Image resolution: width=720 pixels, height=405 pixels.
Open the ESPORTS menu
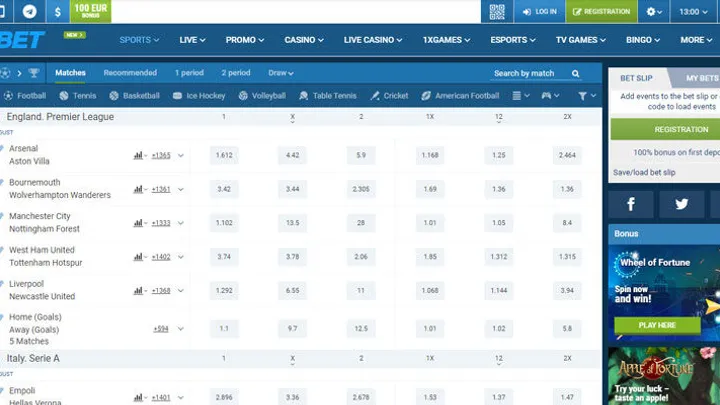pos(513,40)
